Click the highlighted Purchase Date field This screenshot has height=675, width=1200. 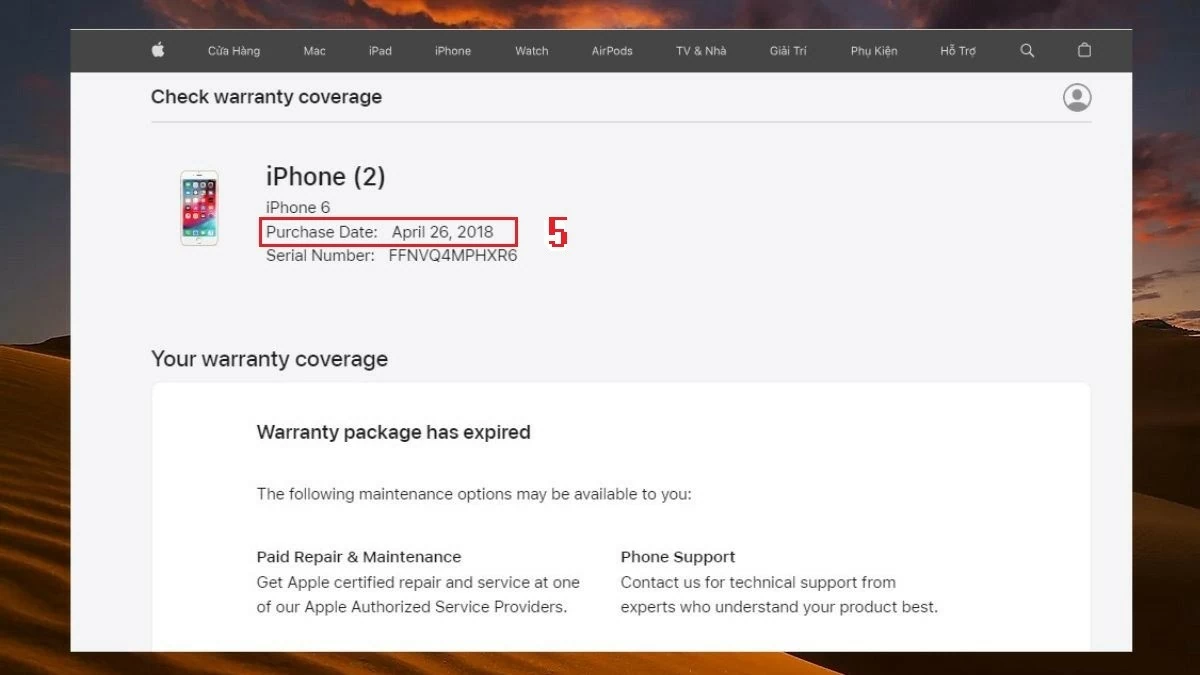pos(388,231)
